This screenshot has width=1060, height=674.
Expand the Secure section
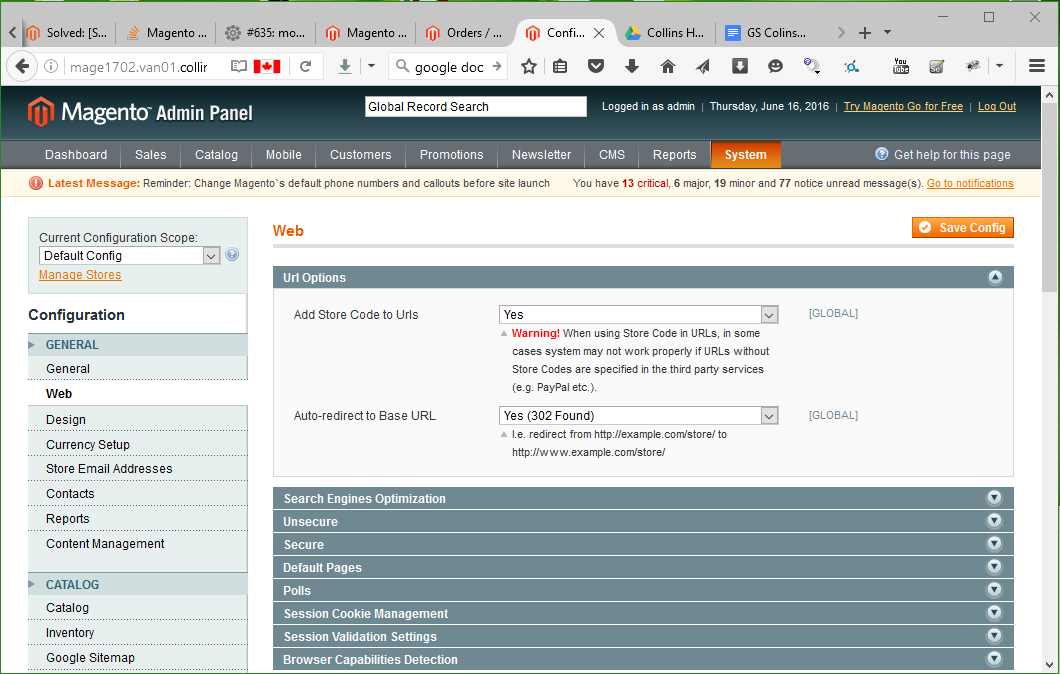[994, 544]
